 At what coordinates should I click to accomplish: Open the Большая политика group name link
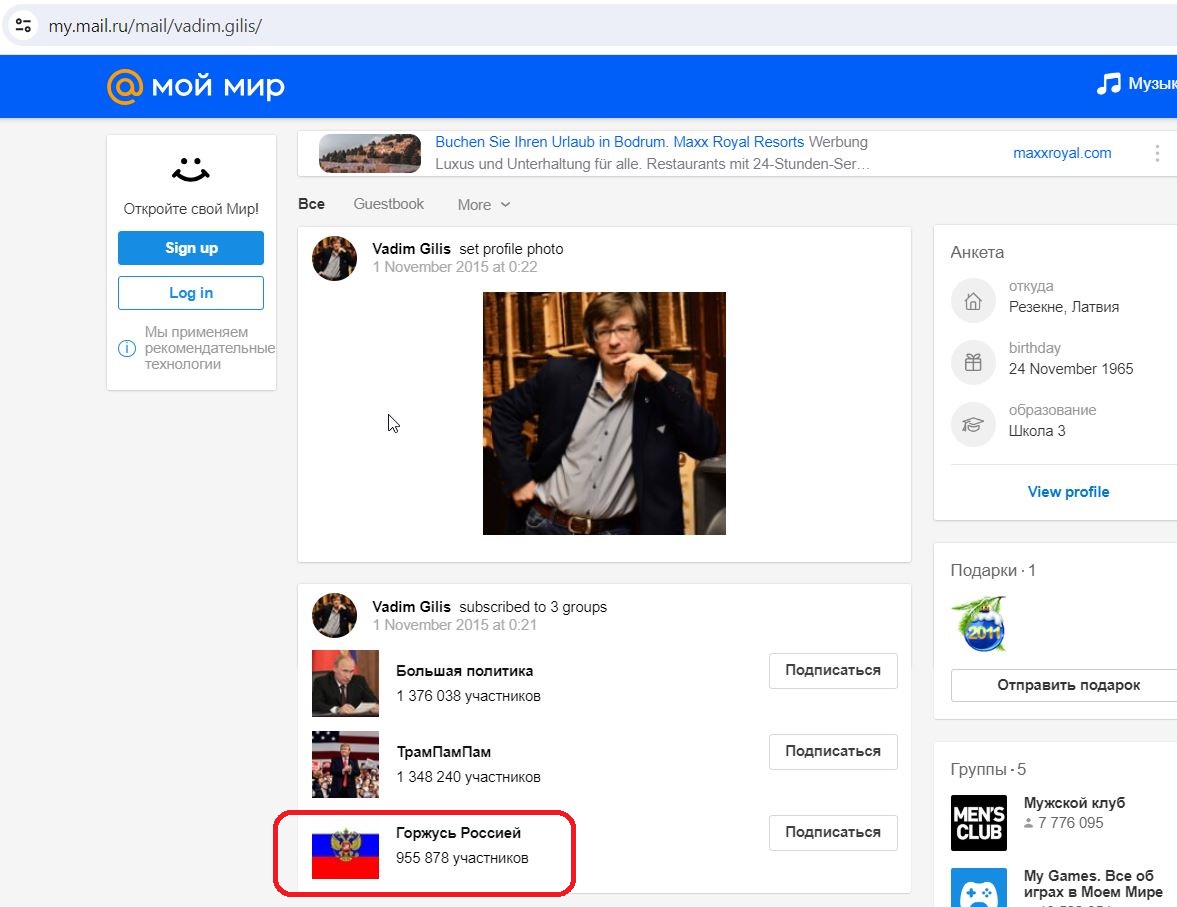[465, 670]
